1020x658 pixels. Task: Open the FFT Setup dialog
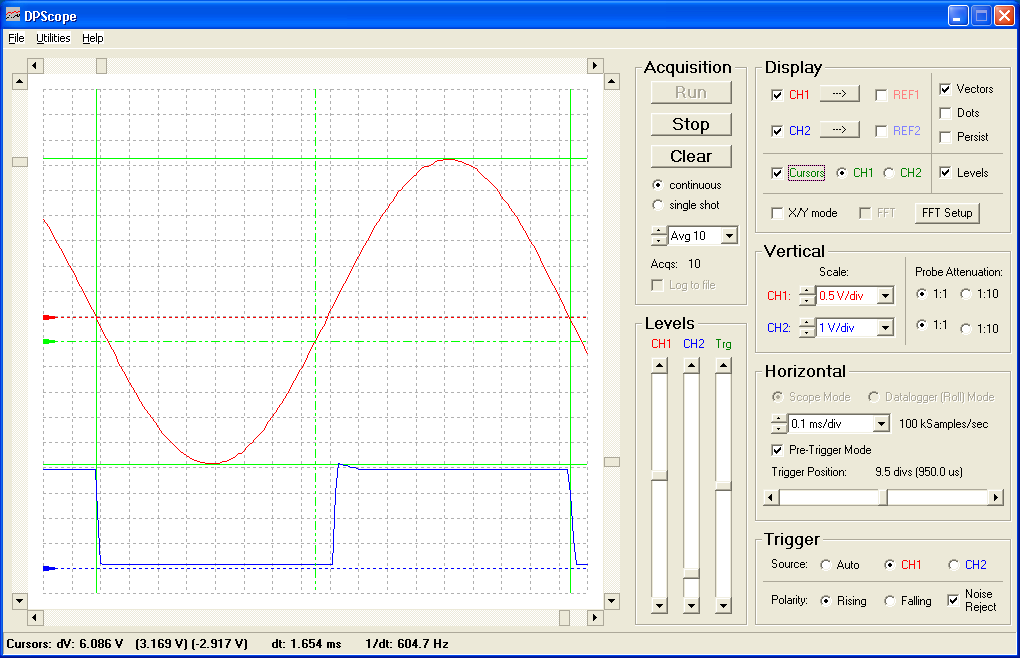click(x=945, y=212)
